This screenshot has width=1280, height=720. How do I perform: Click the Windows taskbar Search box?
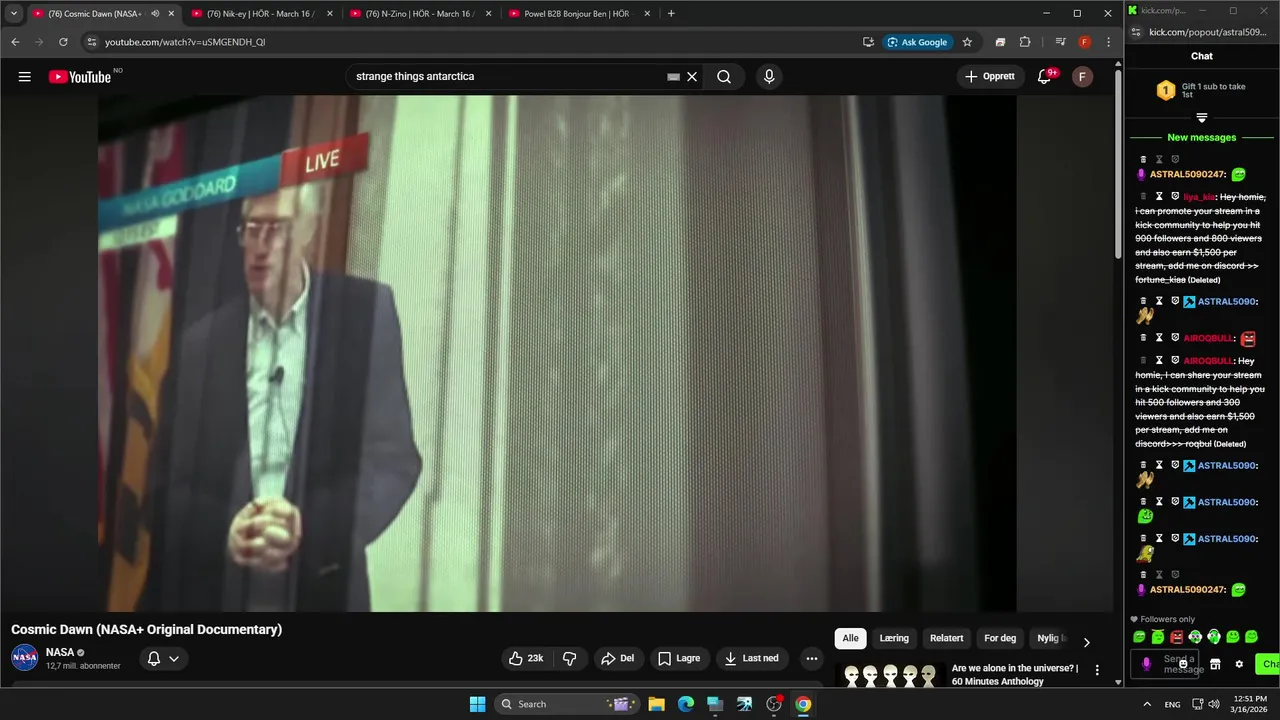coord(567,704)
